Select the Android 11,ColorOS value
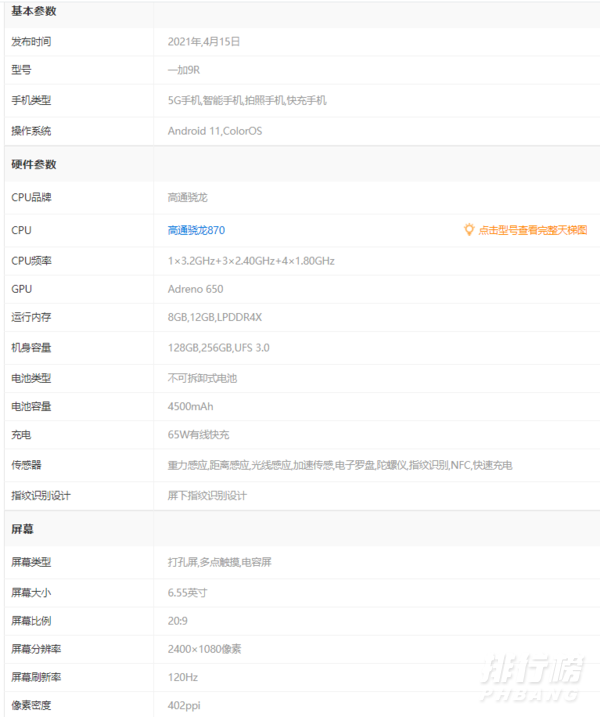This screenshot has width=600, height=717. [215, 131]
